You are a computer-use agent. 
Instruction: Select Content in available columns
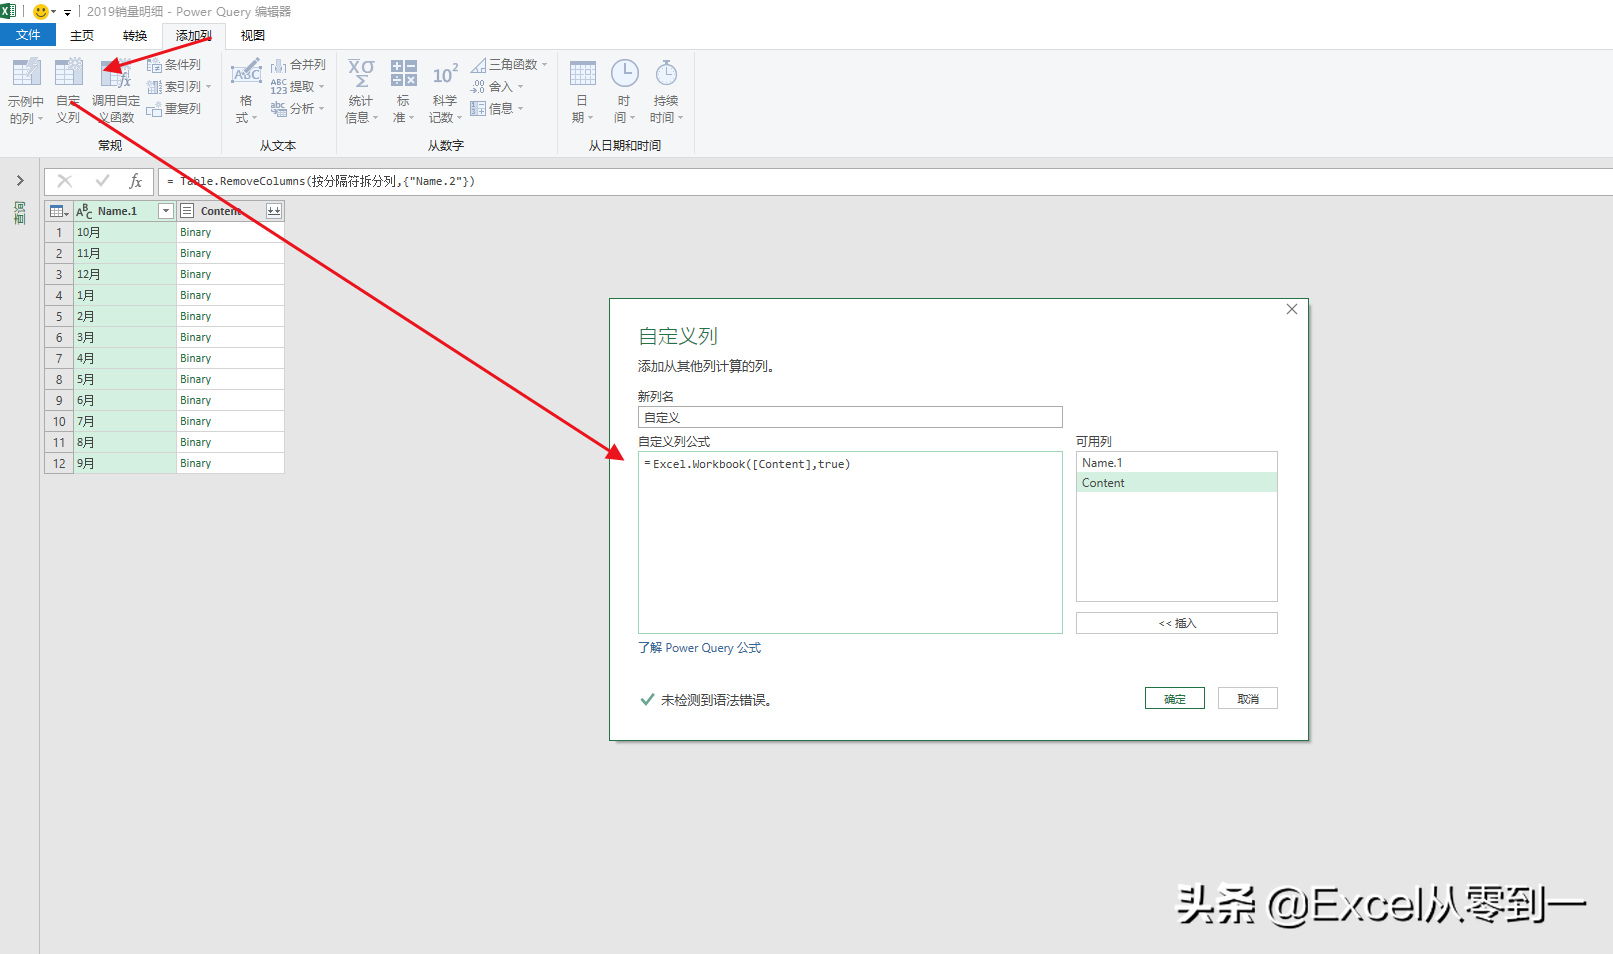pos(1177,483)
